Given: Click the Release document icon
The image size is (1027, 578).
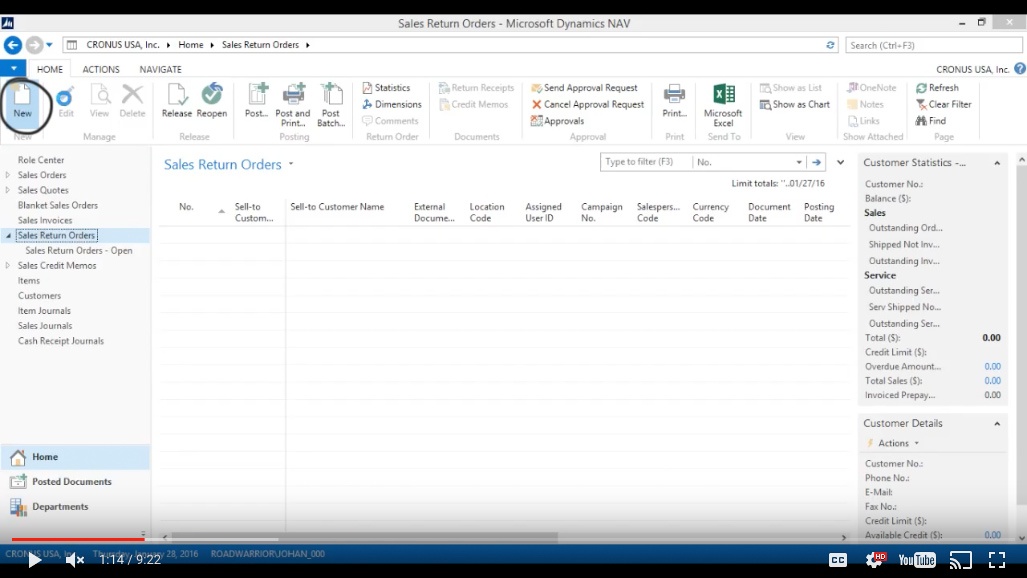Looking at the screenshot, I should point(177,101).
